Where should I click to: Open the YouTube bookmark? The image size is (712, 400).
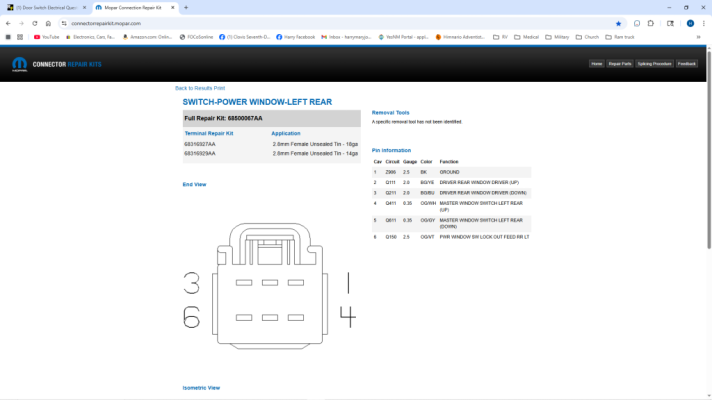pos(47,37)
